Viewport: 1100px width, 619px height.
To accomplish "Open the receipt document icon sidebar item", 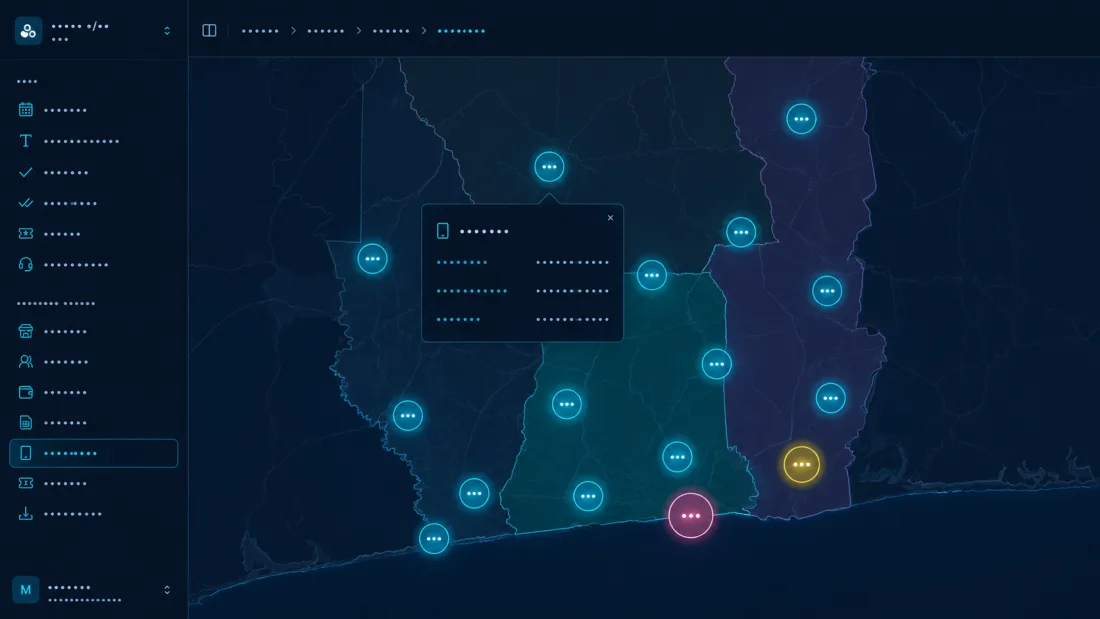I will [x=93, y=422].
